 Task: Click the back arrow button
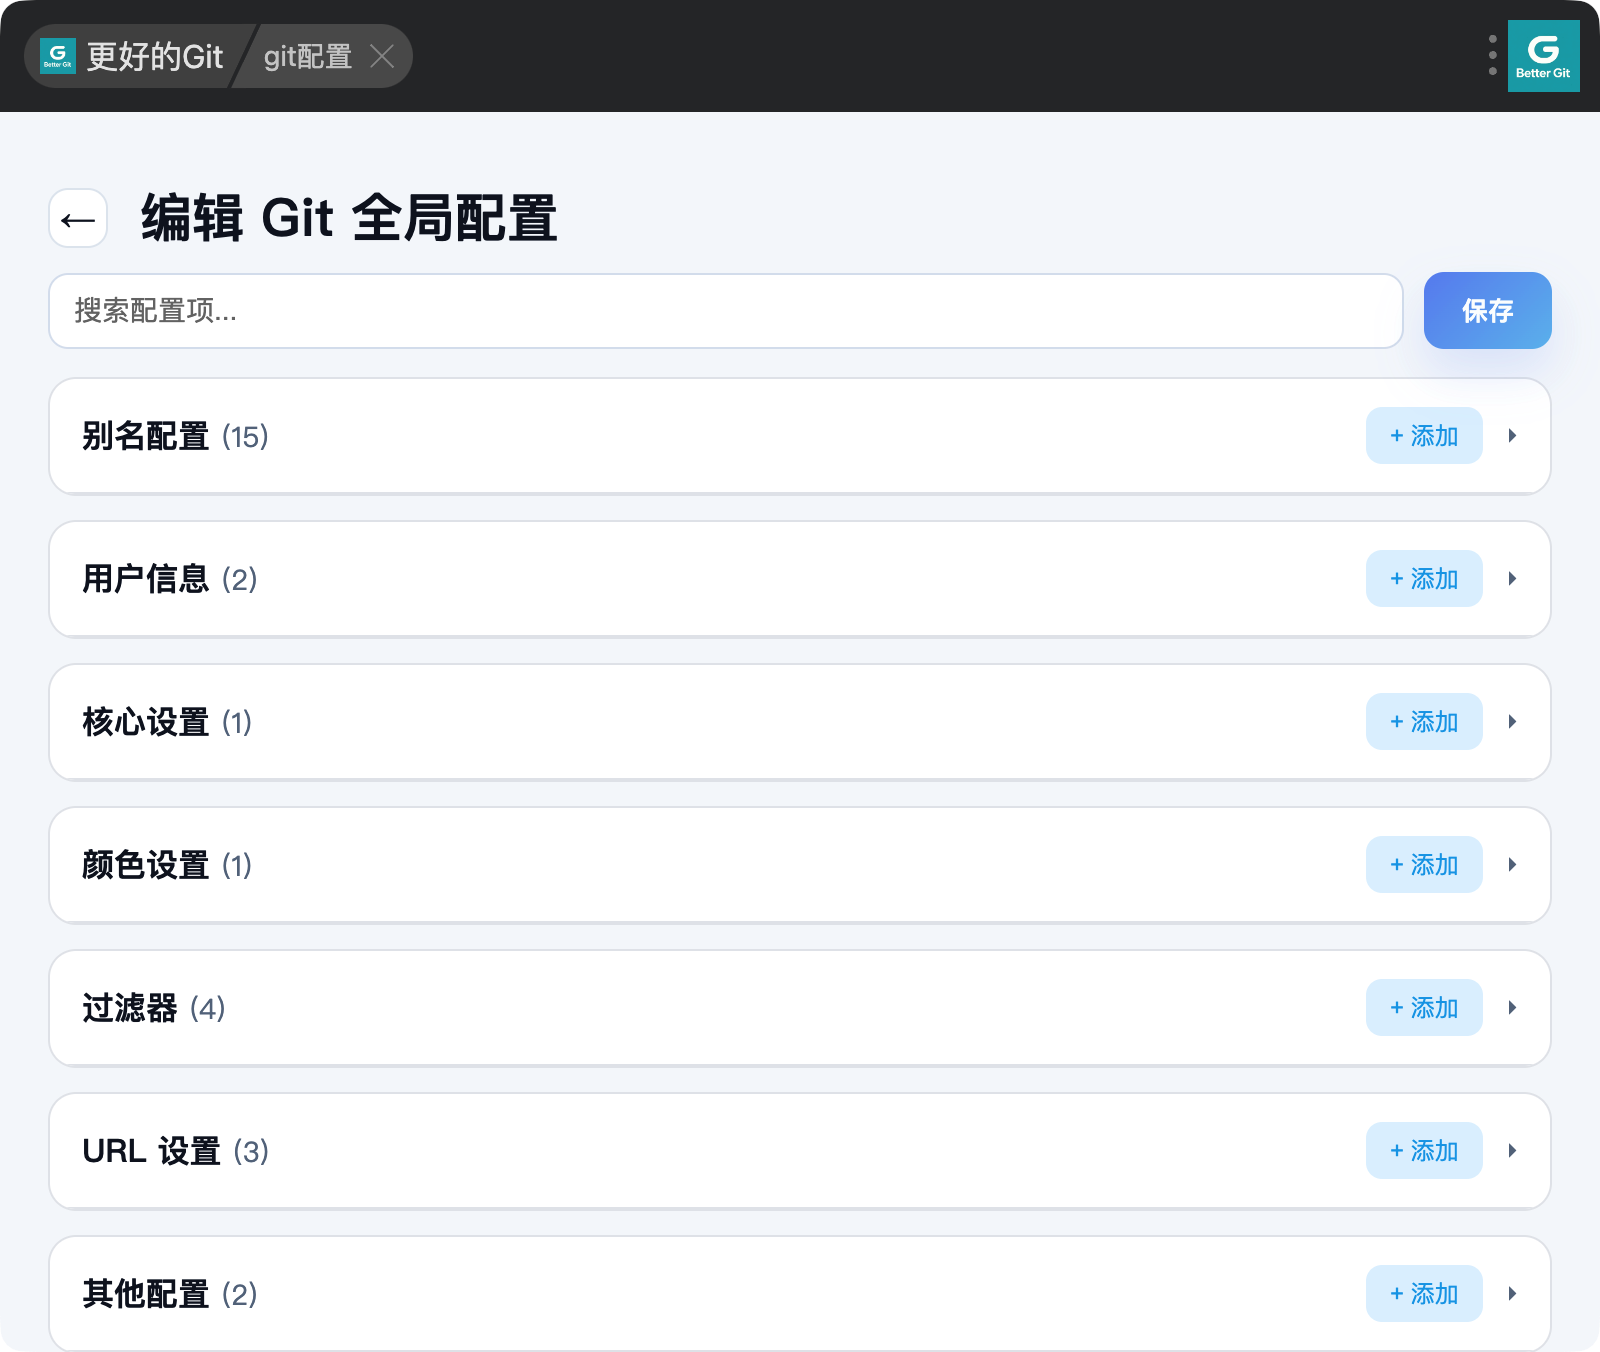point(78,218)
